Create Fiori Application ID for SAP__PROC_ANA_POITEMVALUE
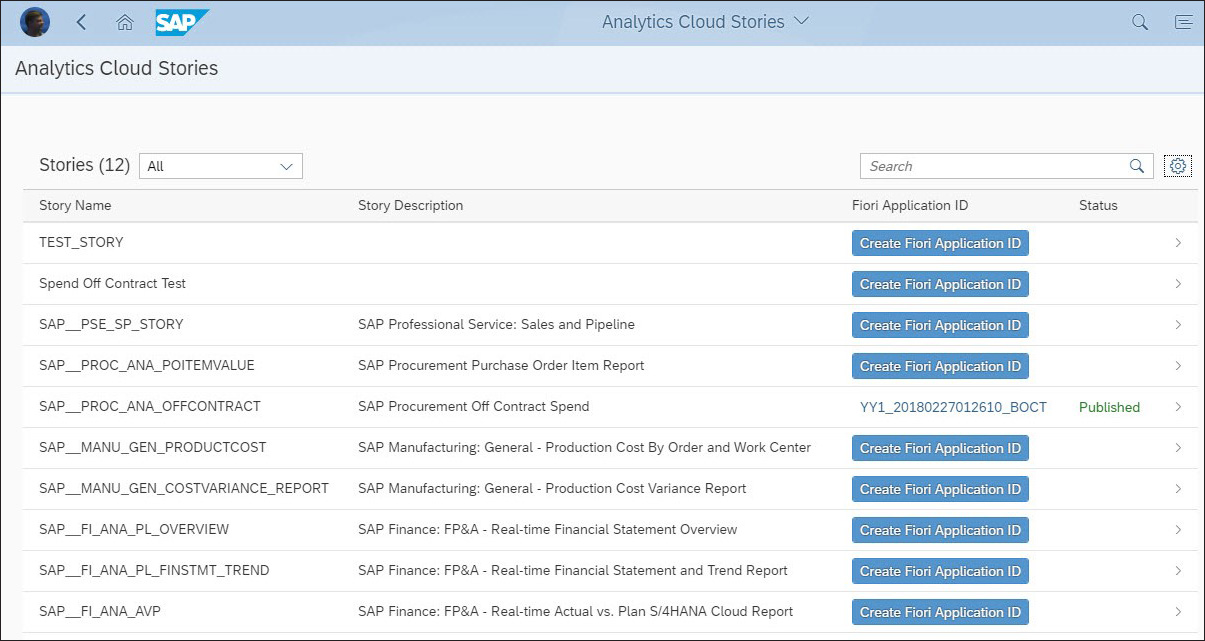 pyautogui.click(x=940, y=366)
